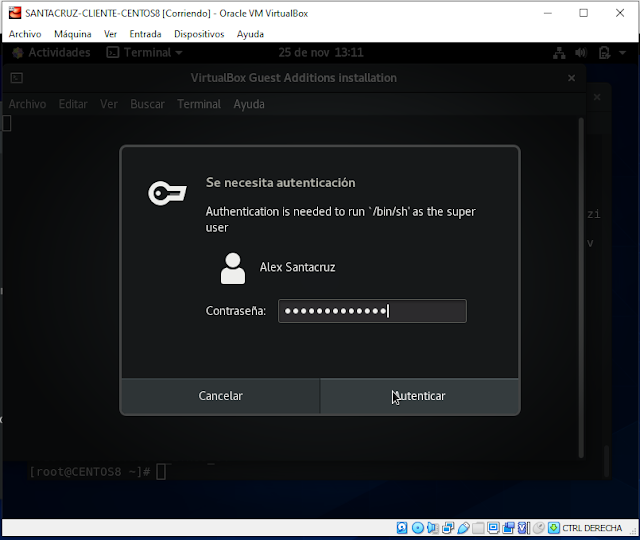Click the 'Authentication is needed to run' message
Screen dimensions: 640x540
tap(340, 219)
